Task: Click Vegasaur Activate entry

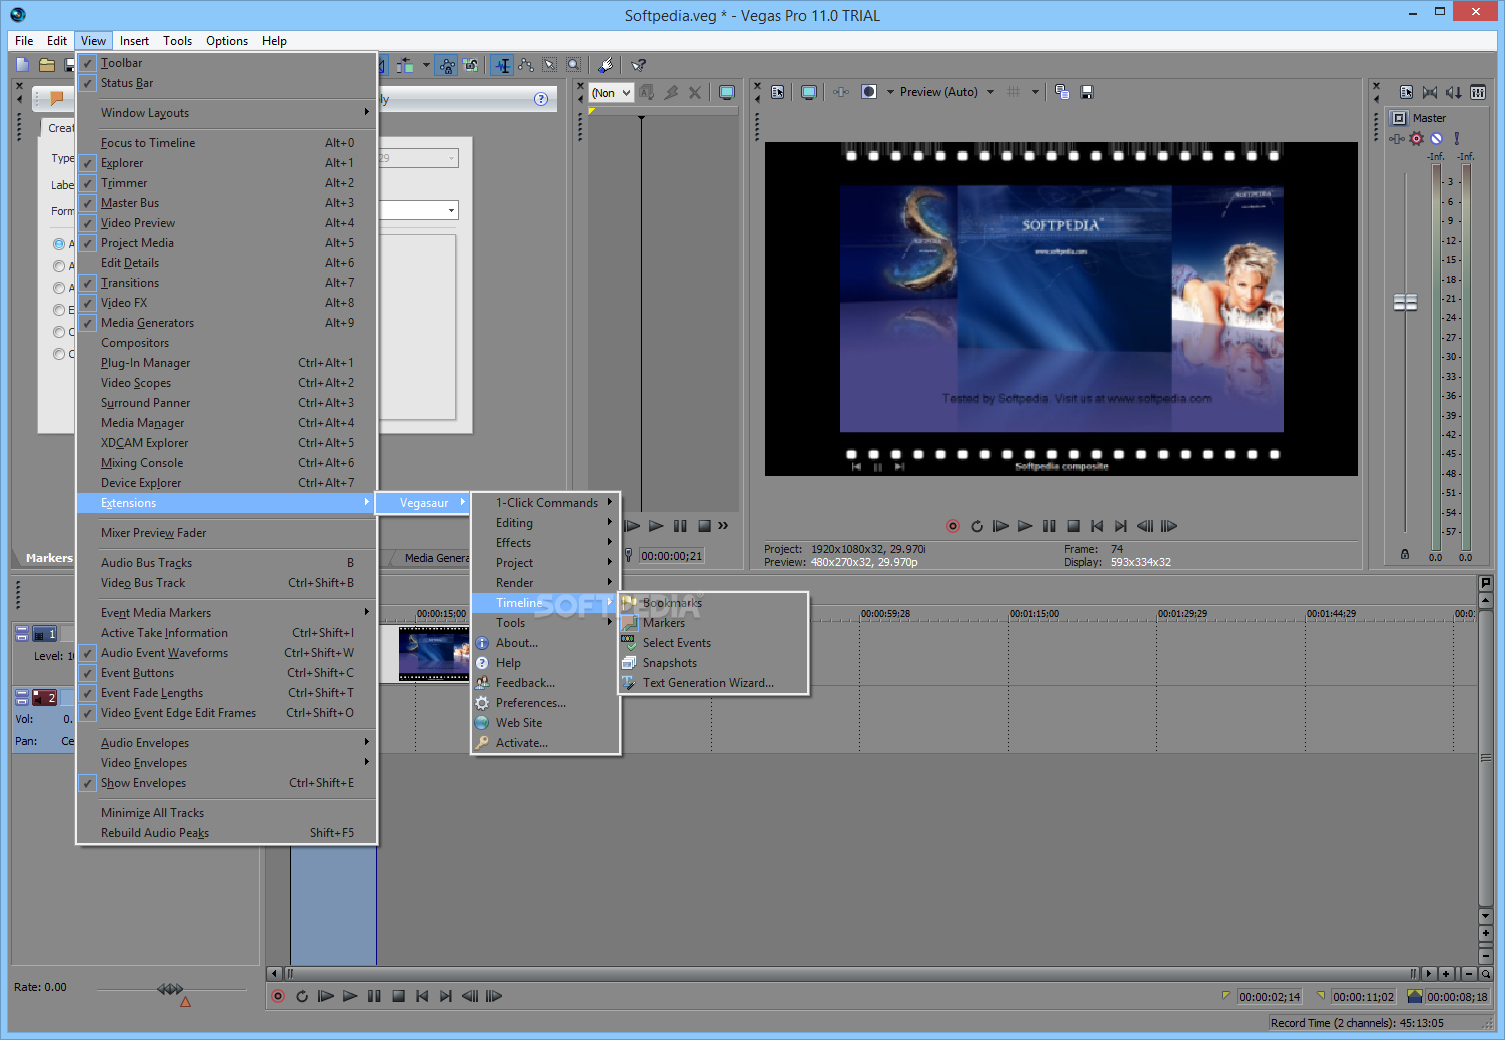Action: tap(545, 743)
